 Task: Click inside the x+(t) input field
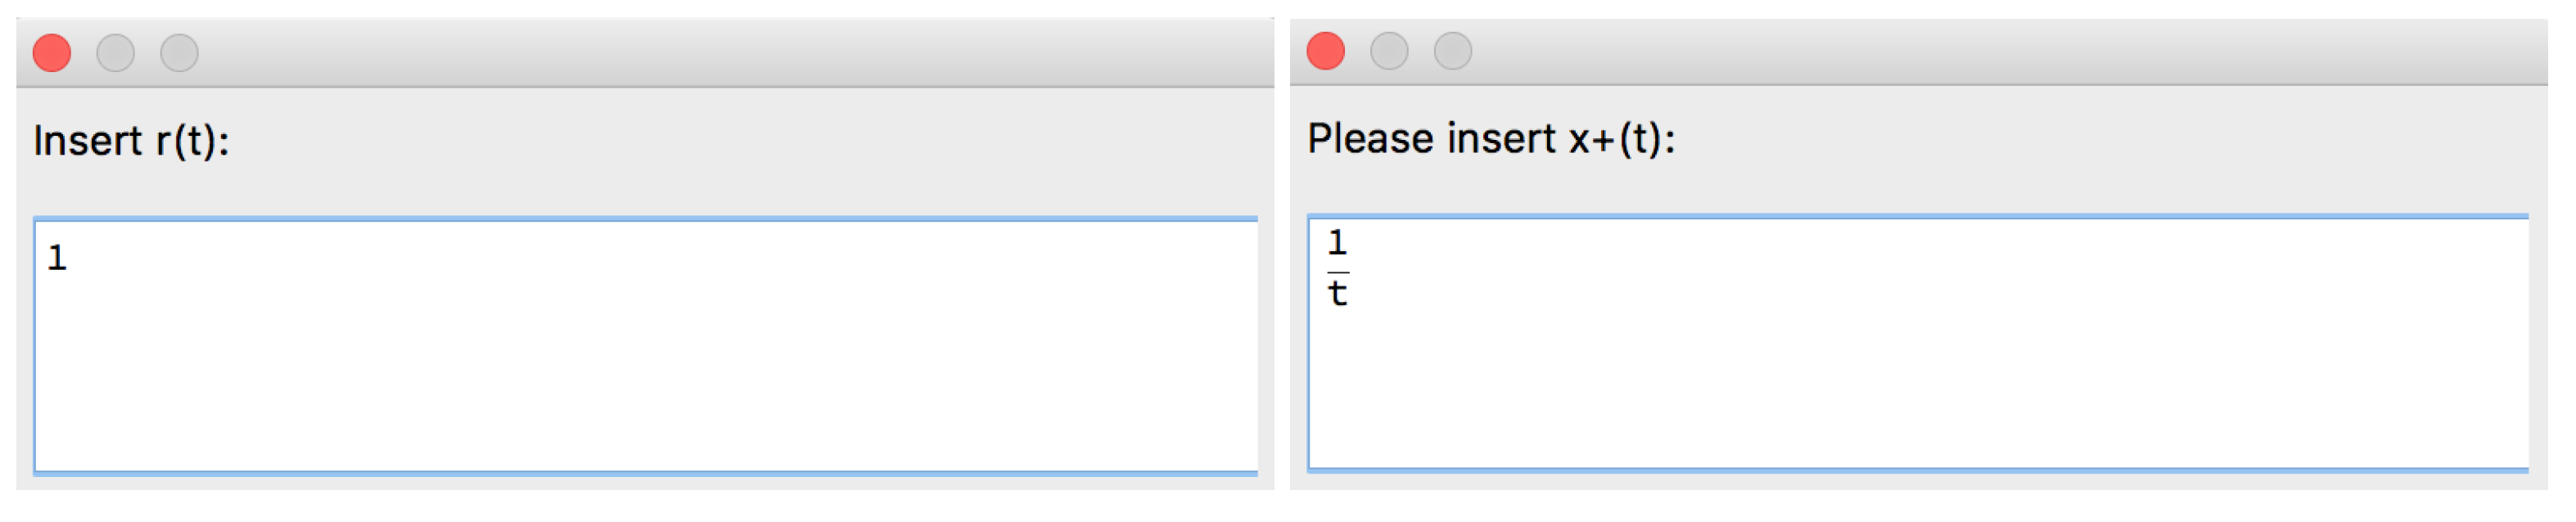[x=1918, y=342]
